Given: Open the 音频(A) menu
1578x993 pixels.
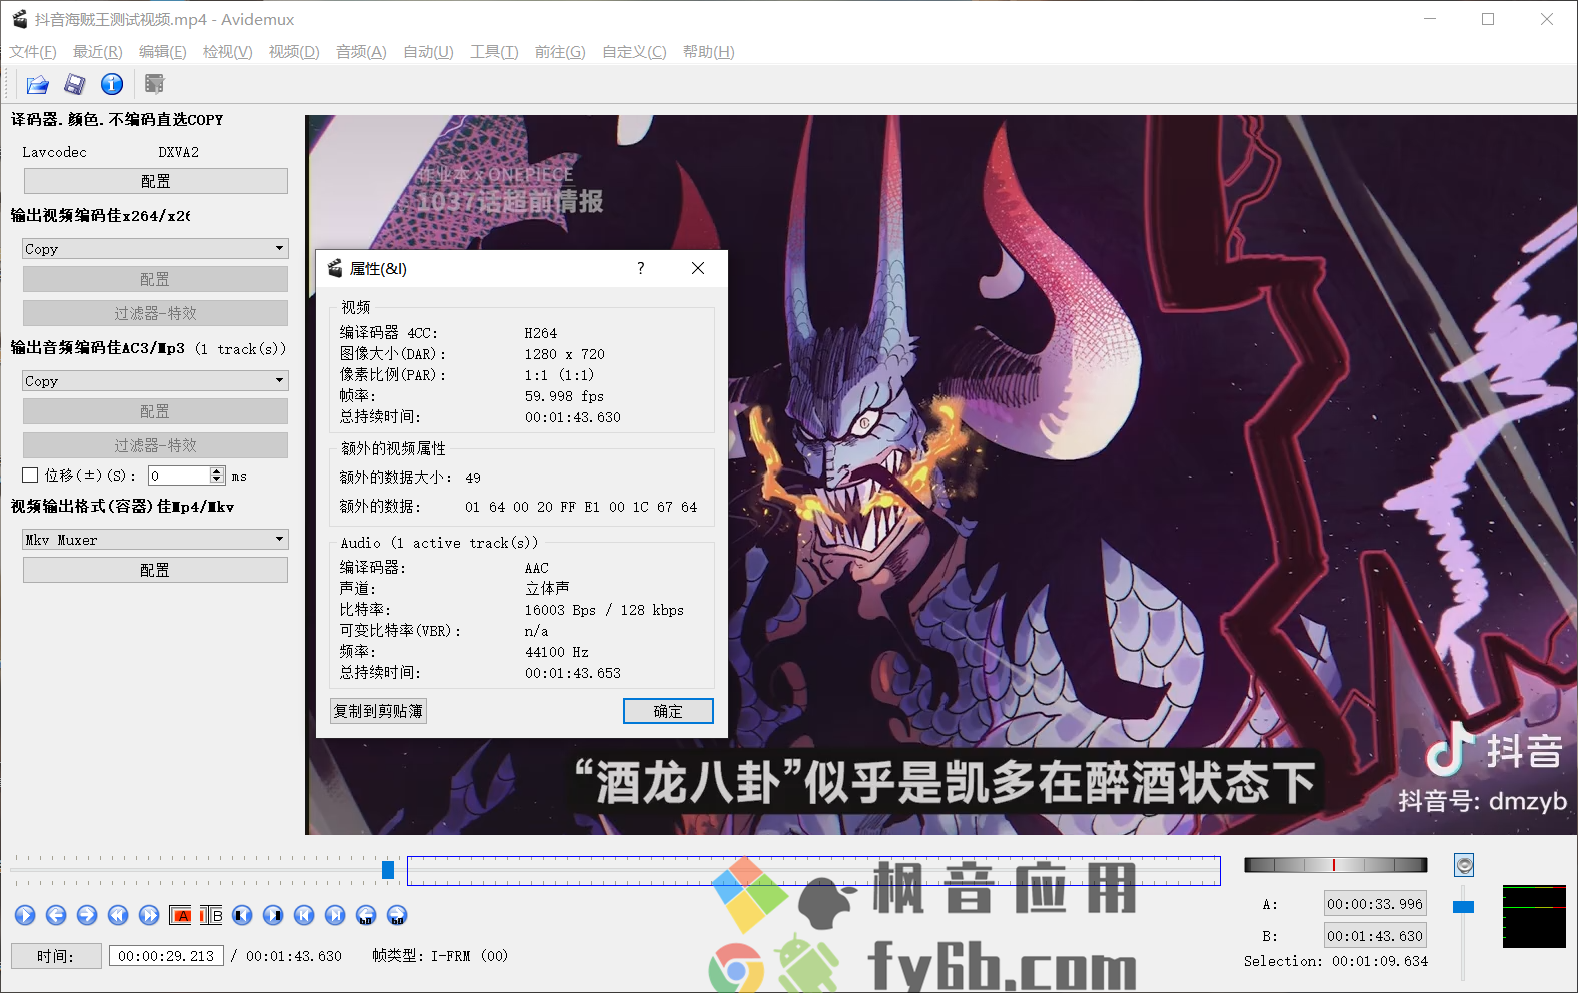Looking at the screenshot, I should (x=361, y=51).
